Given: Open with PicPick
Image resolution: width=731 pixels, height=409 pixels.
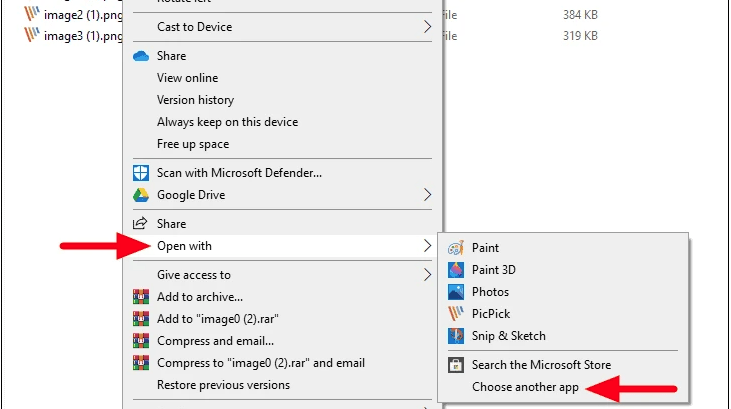Looking at the screenshot, I should [x=563, y=314].
